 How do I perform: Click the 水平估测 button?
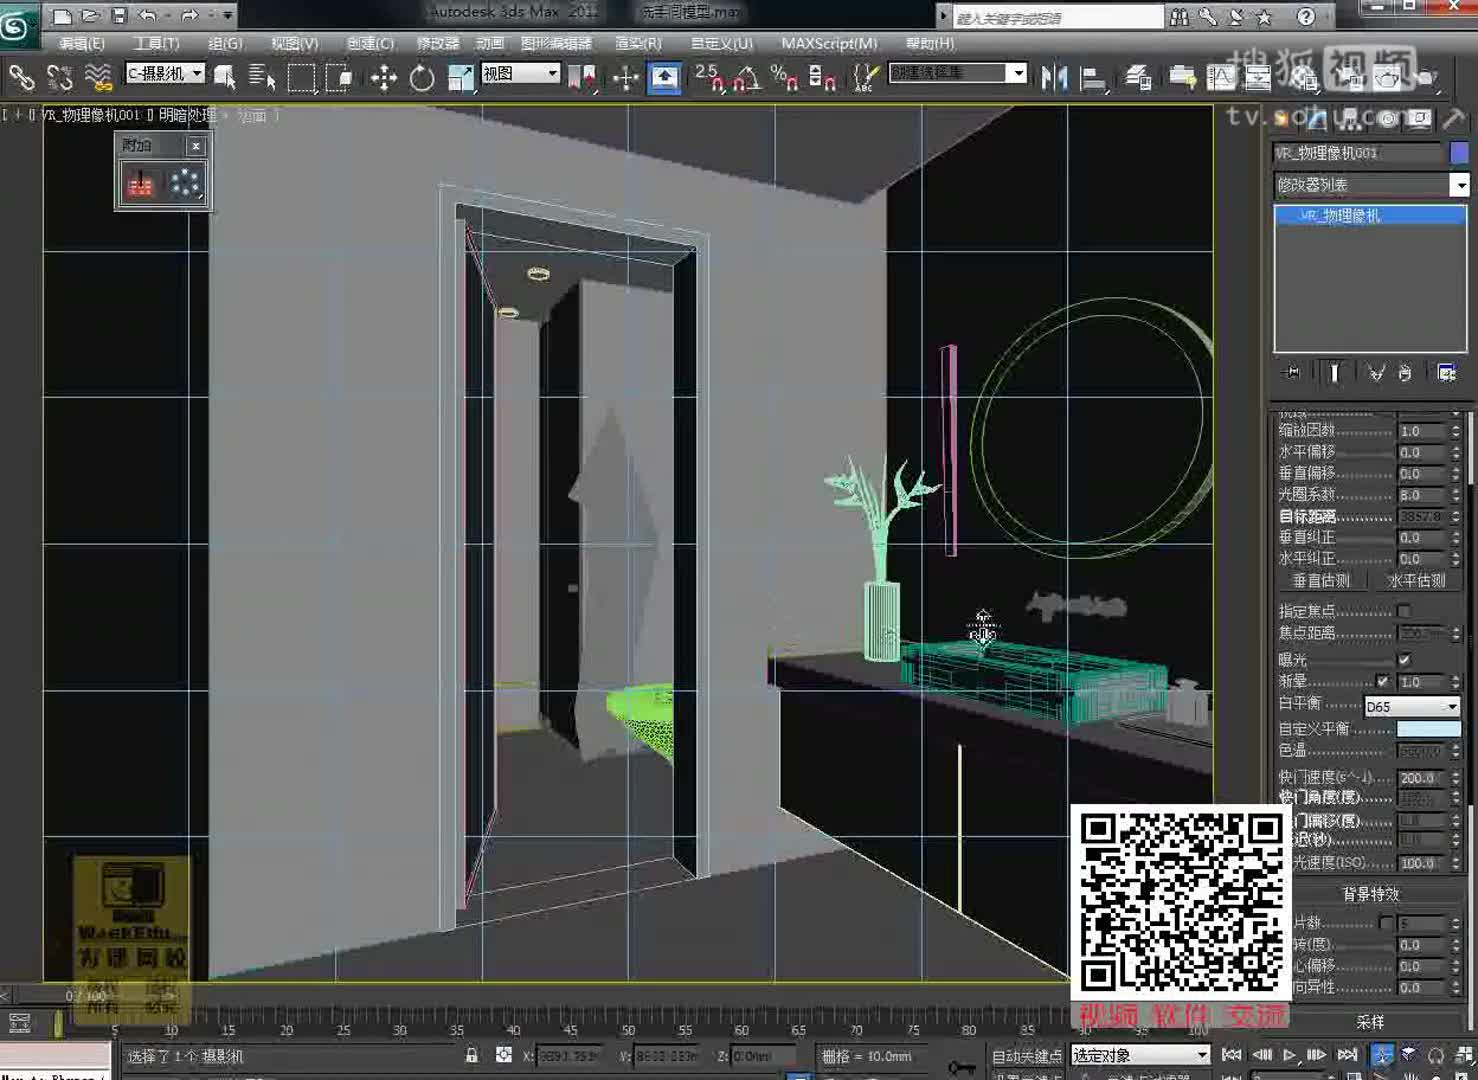click(x=1416, y=581)
